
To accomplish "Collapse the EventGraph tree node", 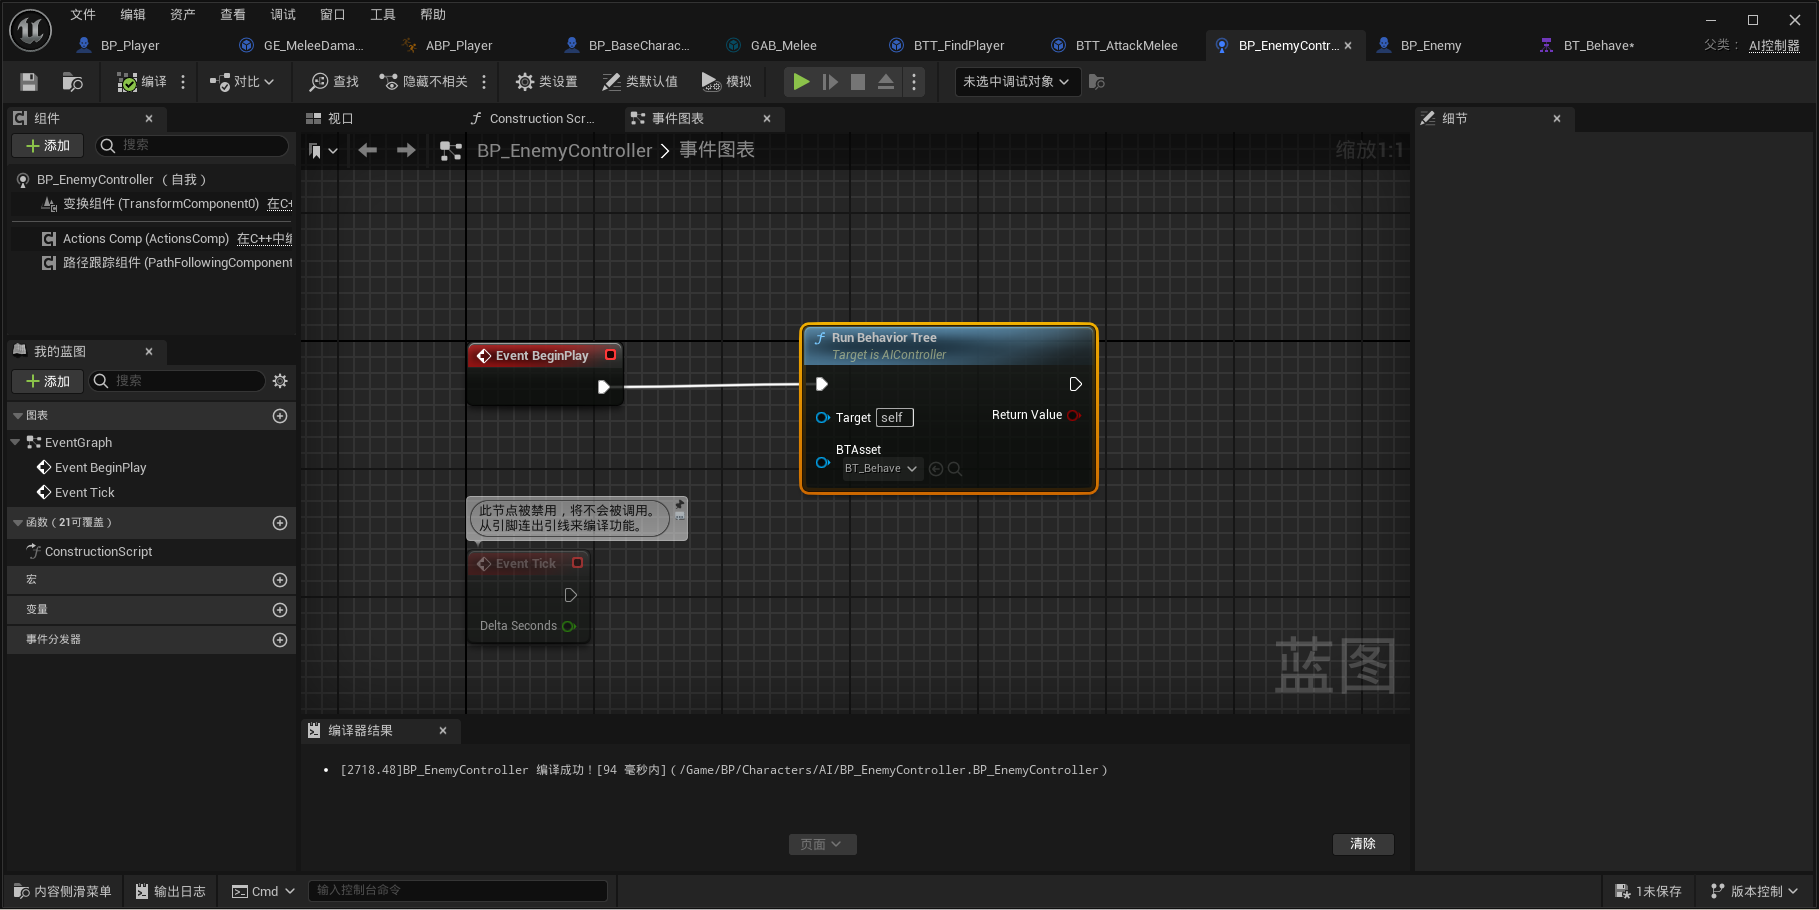I will tap(15, 442).
